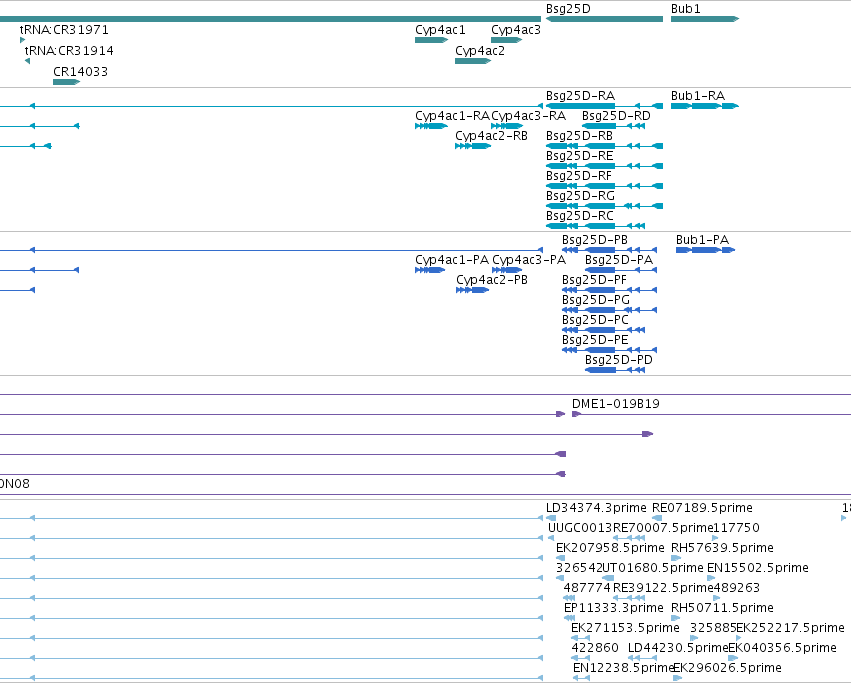Image resolution: width=851 pixels, height=683 pixels.
Task: Click the RE07189.5prime EST
Action: [x=657, y=518]
